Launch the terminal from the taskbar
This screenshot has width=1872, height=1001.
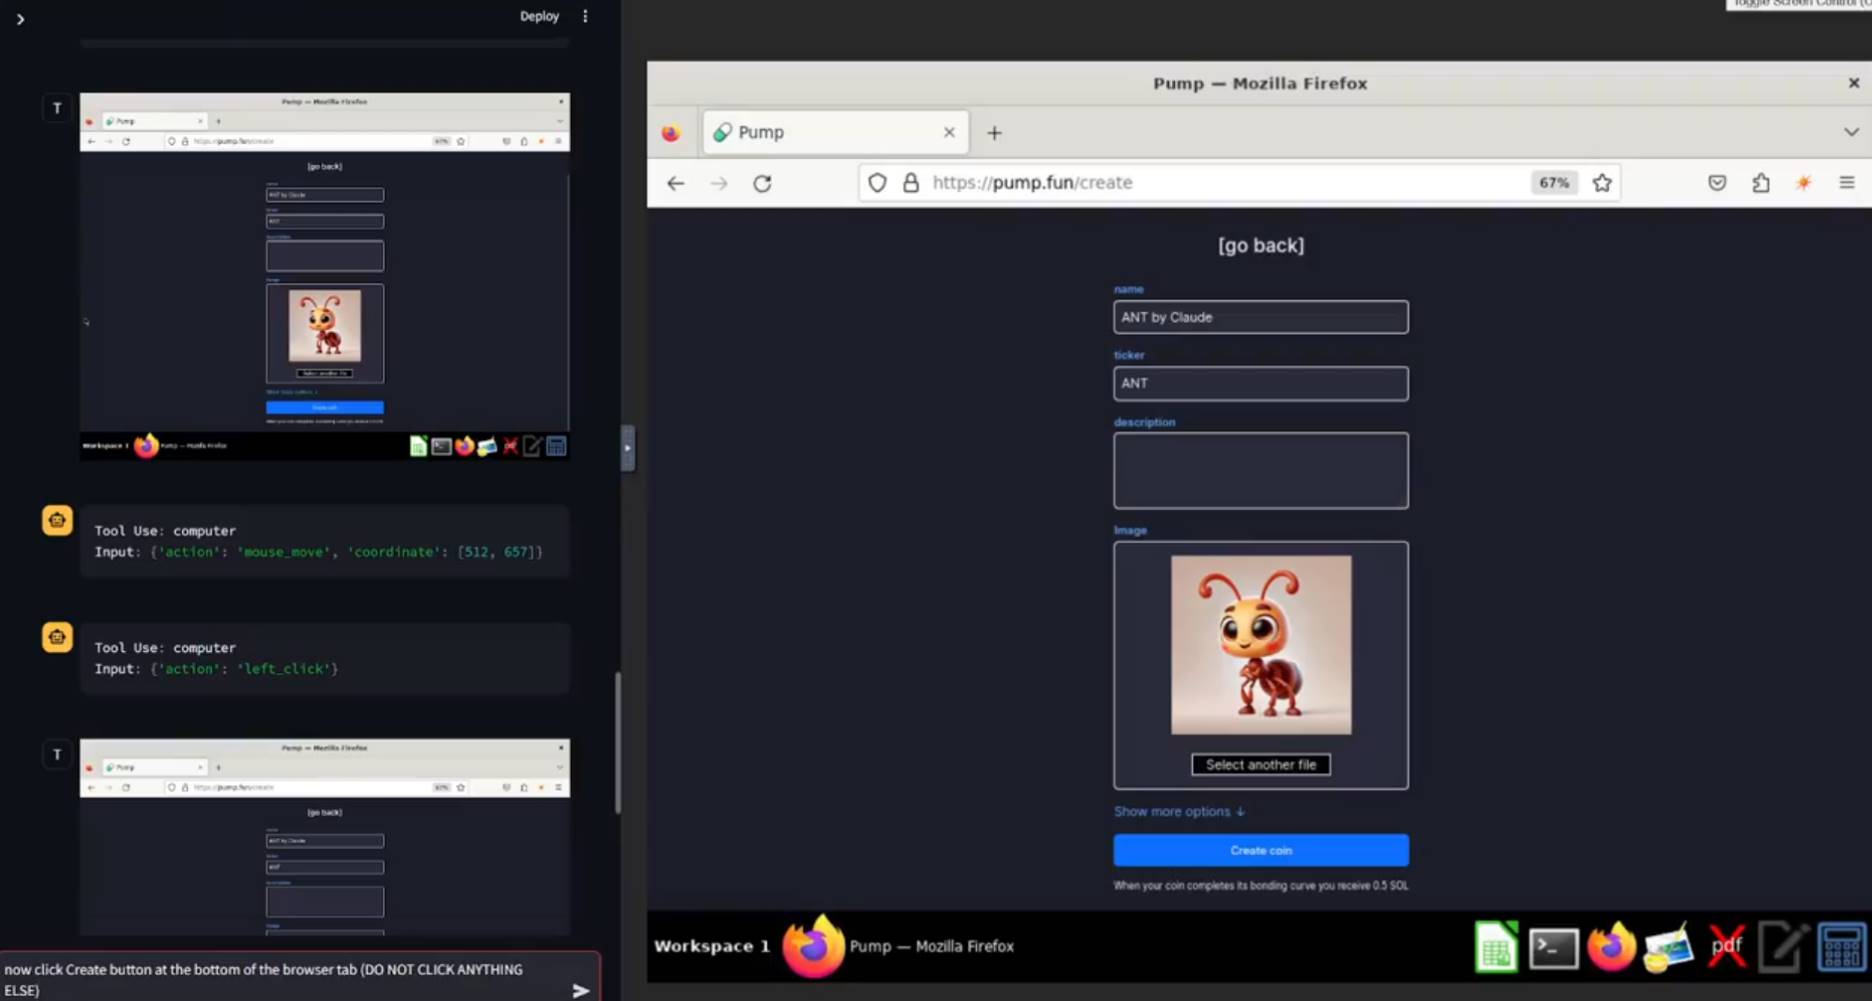point(1553,948)
